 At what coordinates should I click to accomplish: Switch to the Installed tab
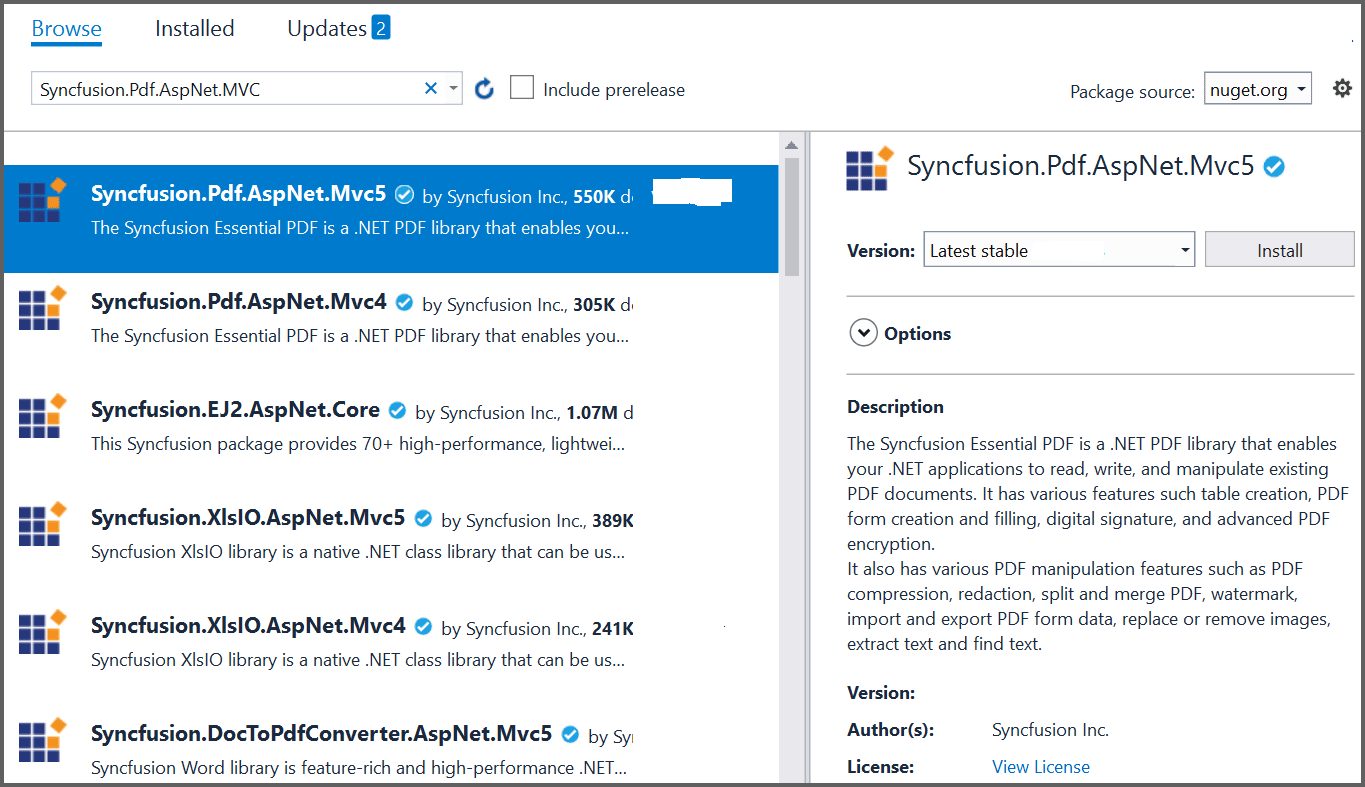tap(194, 28)
